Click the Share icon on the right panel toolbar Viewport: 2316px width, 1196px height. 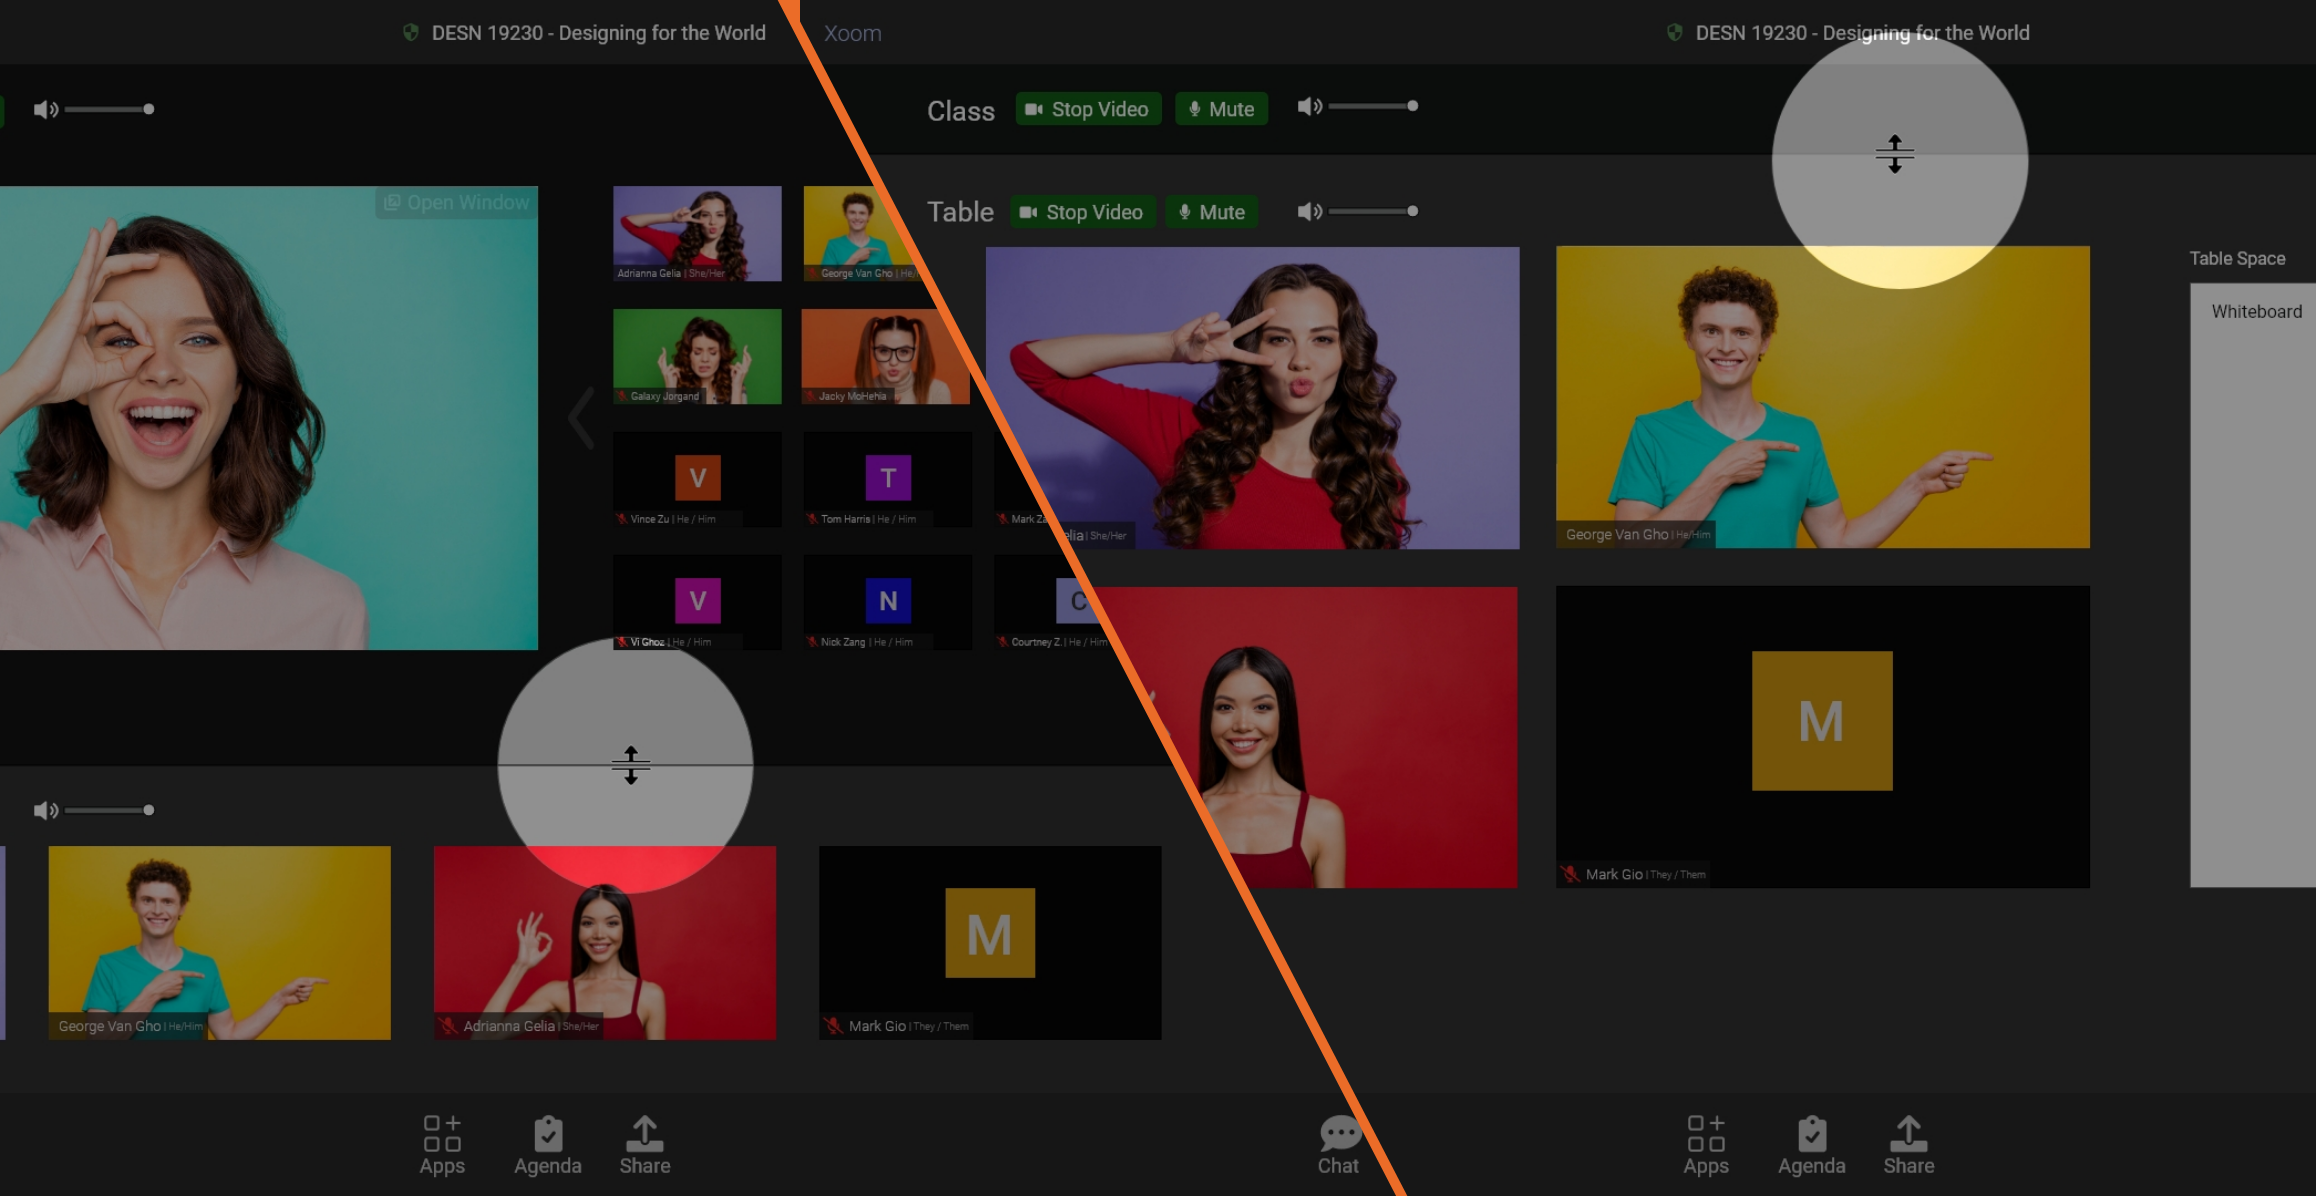[1909, 1144]
